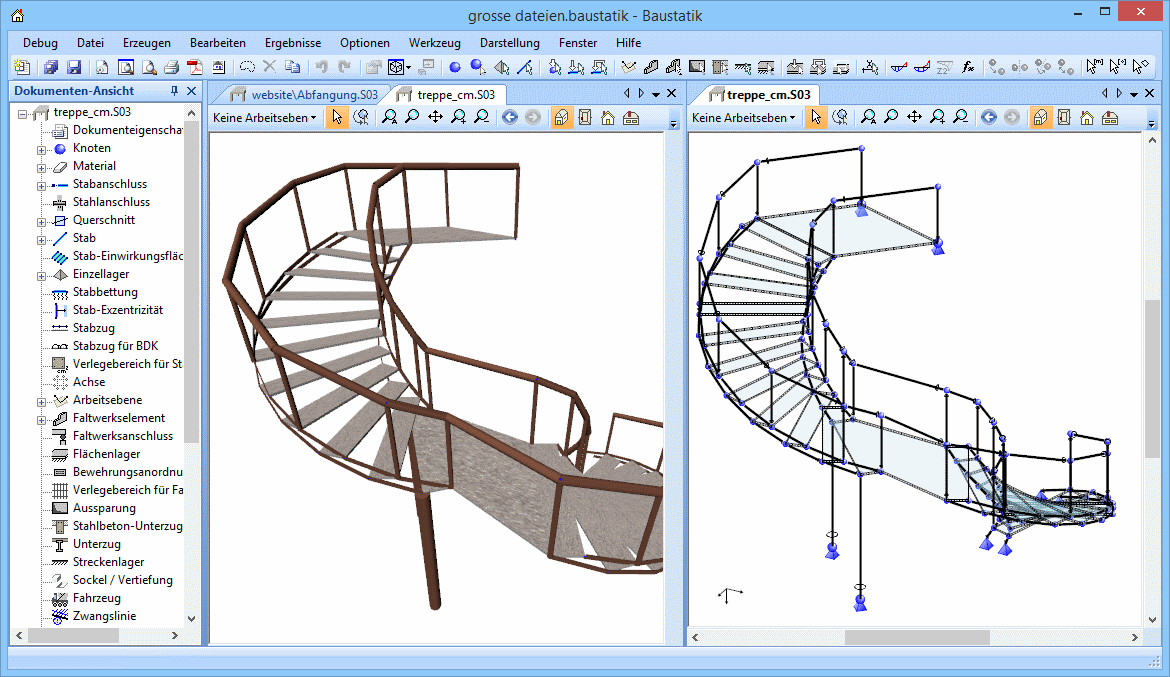Expand the Knoten tree node
This screenshot has height=677, width=1170.
(x=42, y=149)
